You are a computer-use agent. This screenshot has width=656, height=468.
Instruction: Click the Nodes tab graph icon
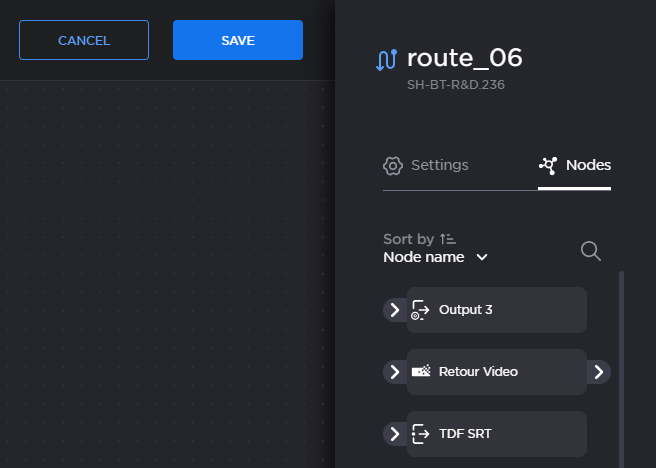(x=548, y=165)
